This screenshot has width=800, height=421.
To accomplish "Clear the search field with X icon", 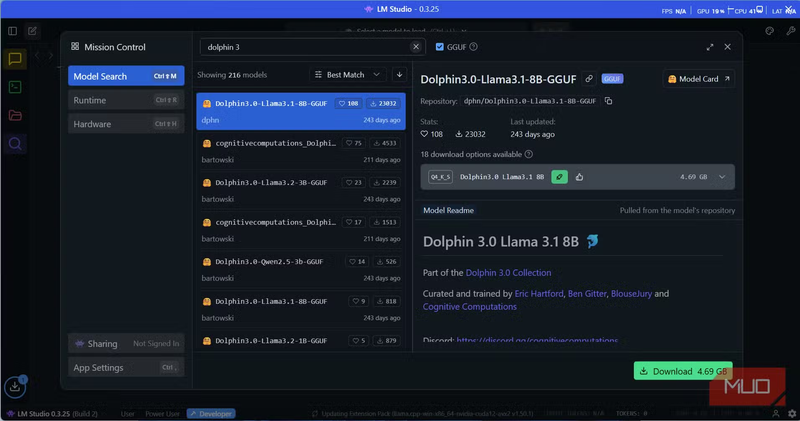I will click(417, 47).
